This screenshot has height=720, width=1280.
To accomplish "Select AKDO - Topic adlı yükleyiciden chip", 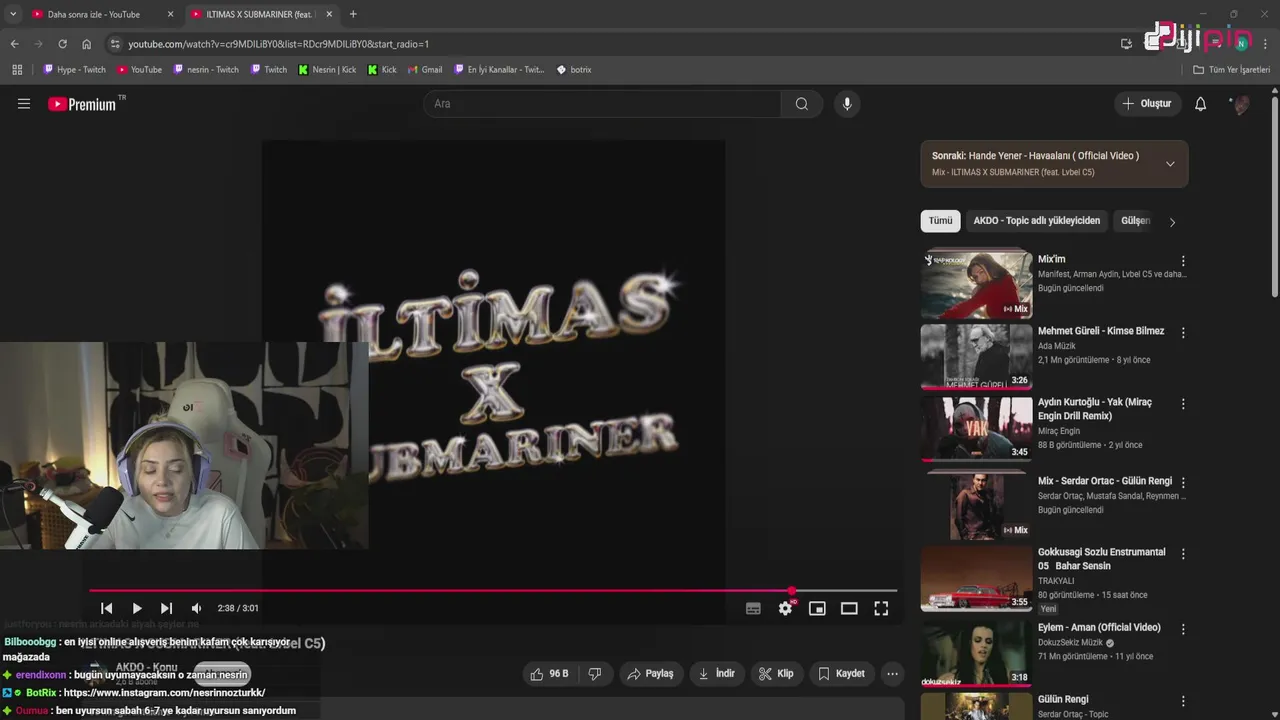I will (1037, 221).
